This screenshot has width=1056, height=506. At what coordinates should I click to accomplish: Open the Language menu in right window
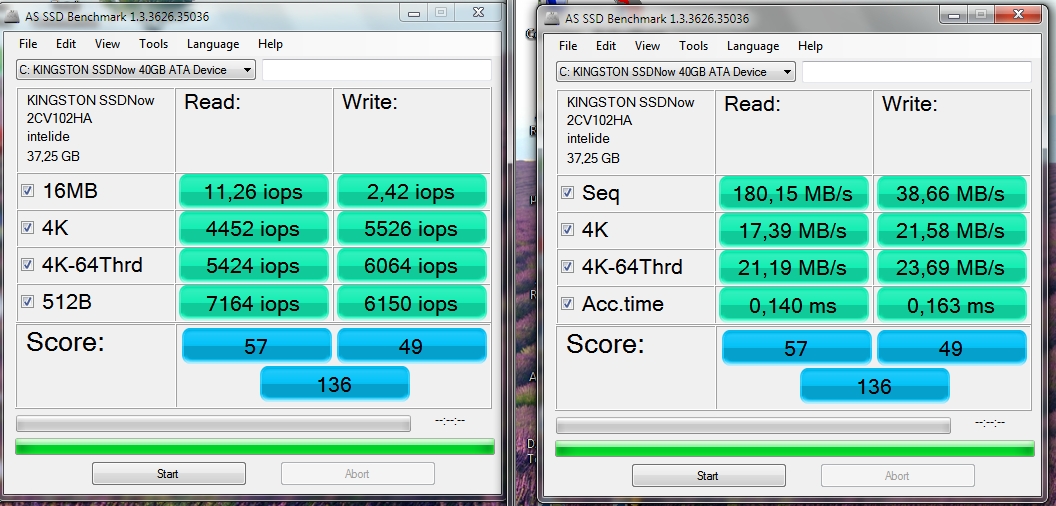(753, 46)
